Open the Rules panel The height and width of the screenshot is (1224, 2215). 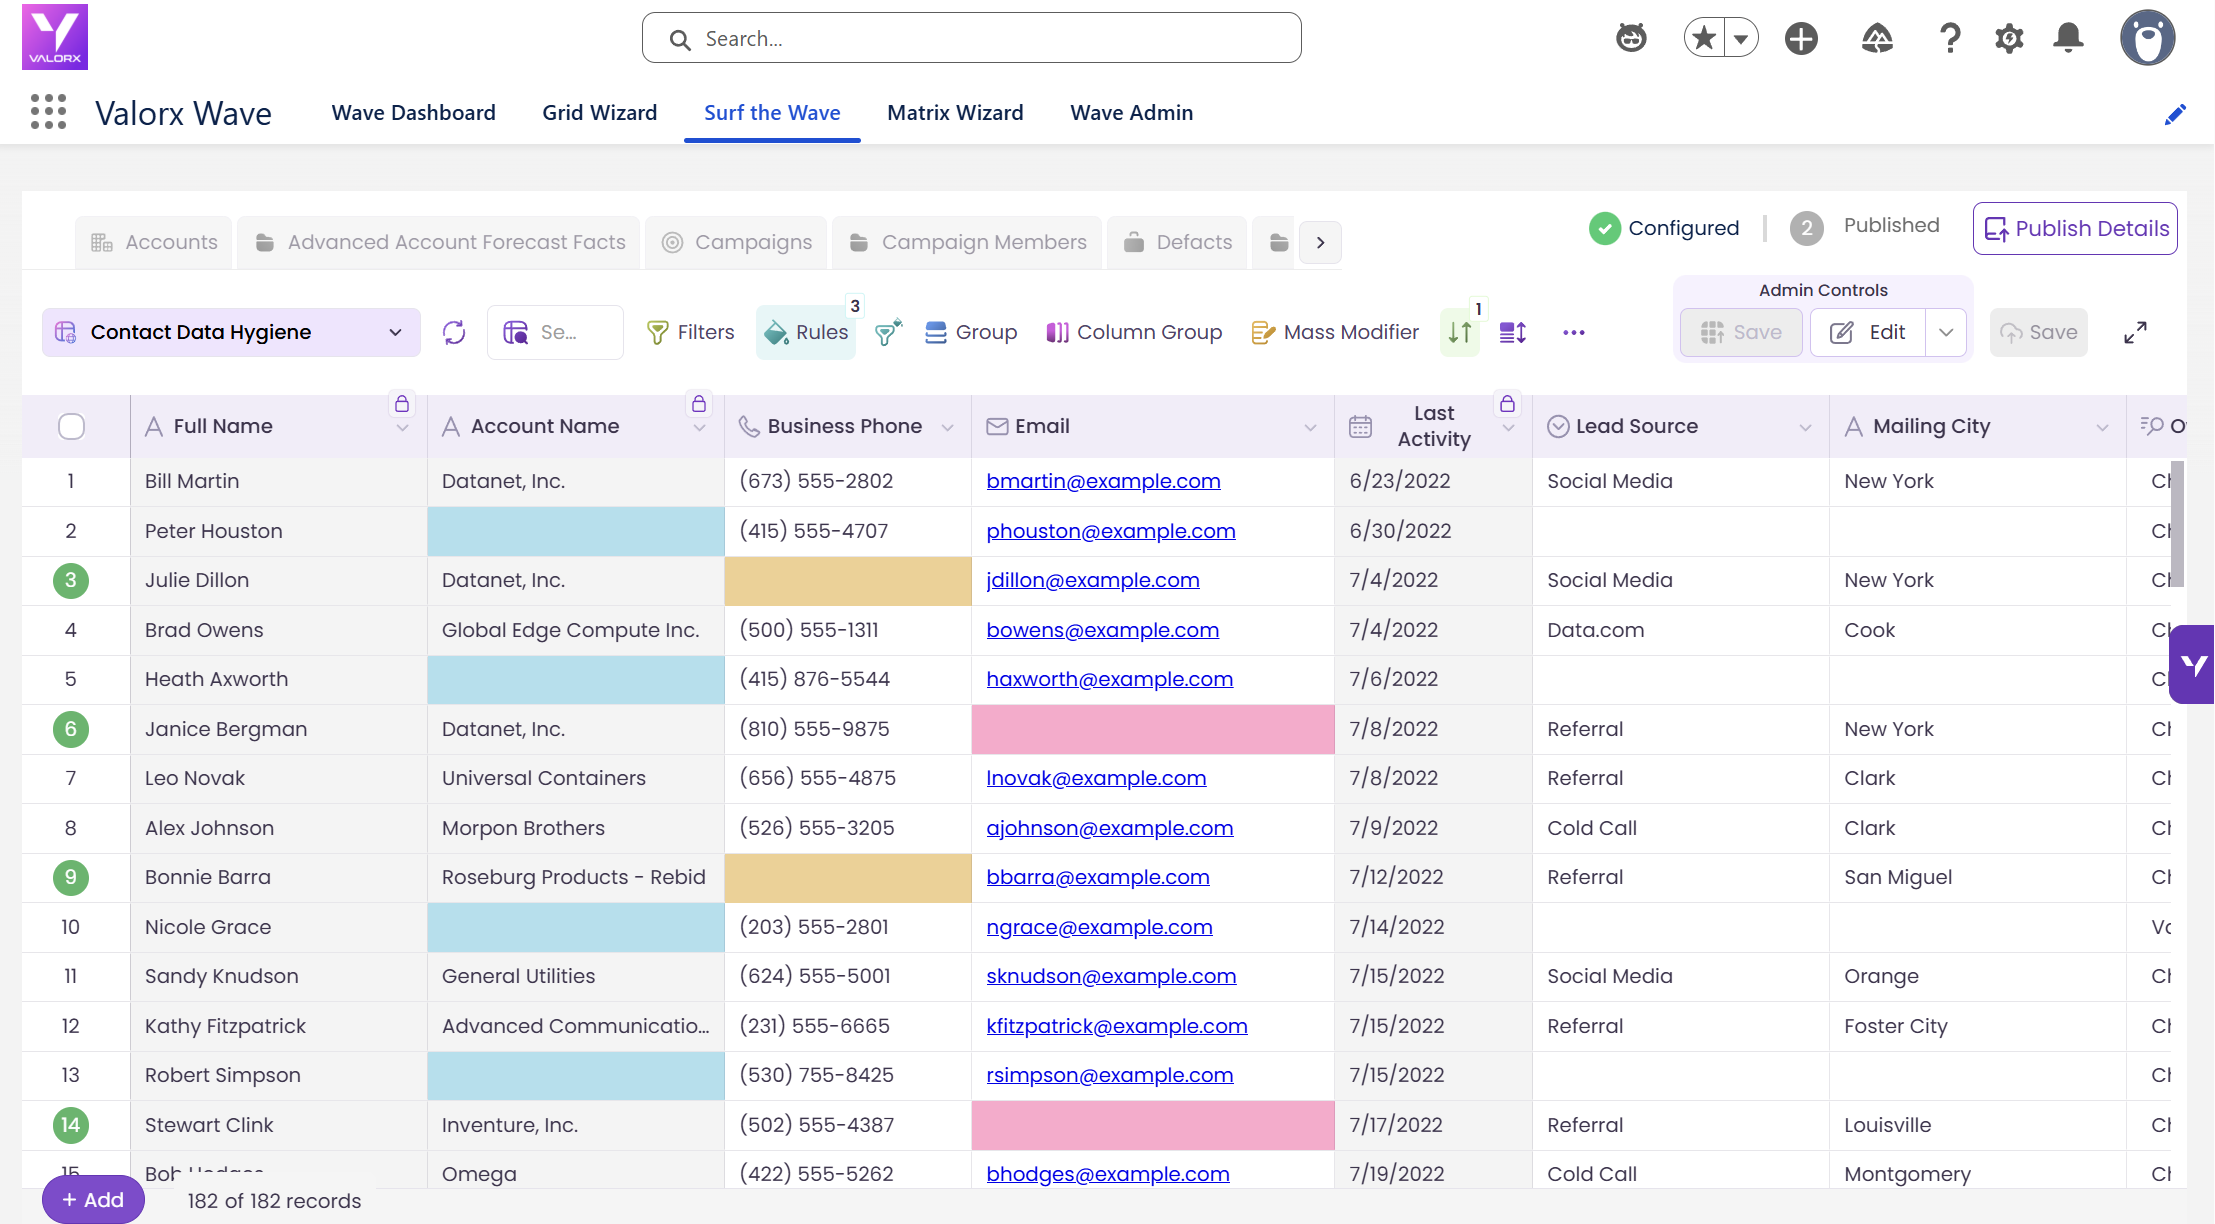click(x=806, y=332)
